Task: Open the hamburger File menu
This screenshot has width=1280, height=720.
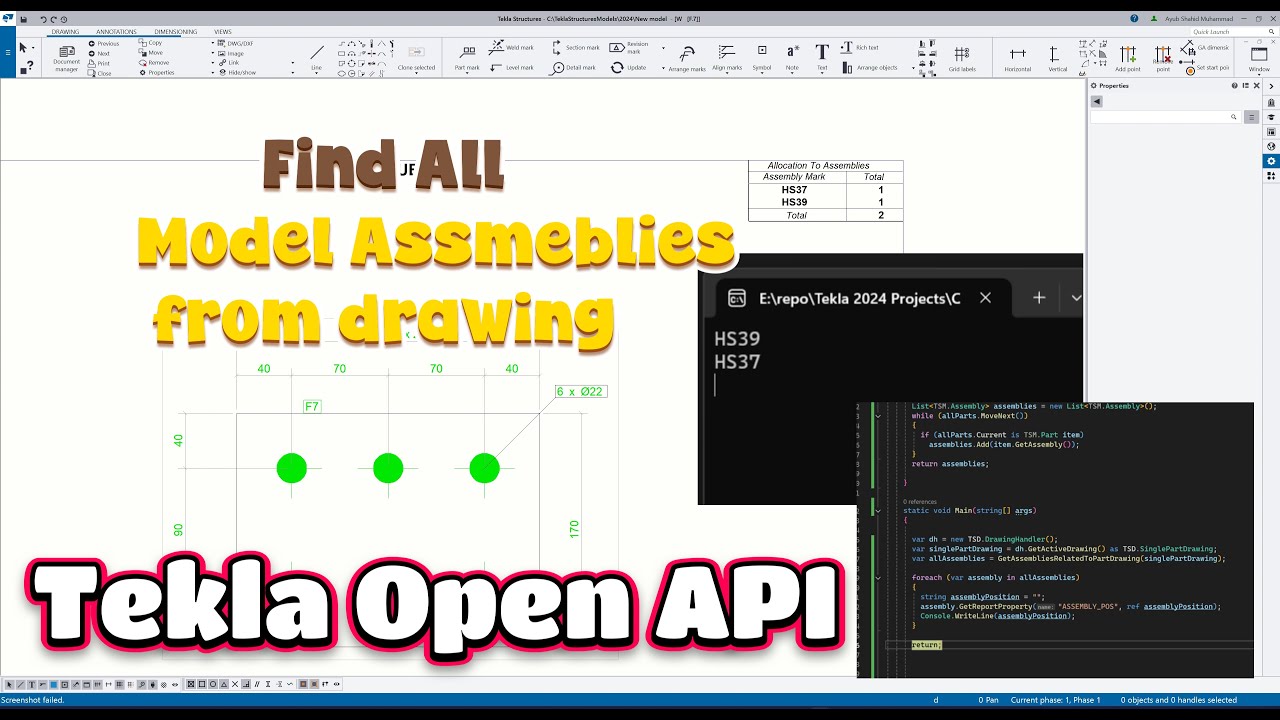Action: point(8,51)
